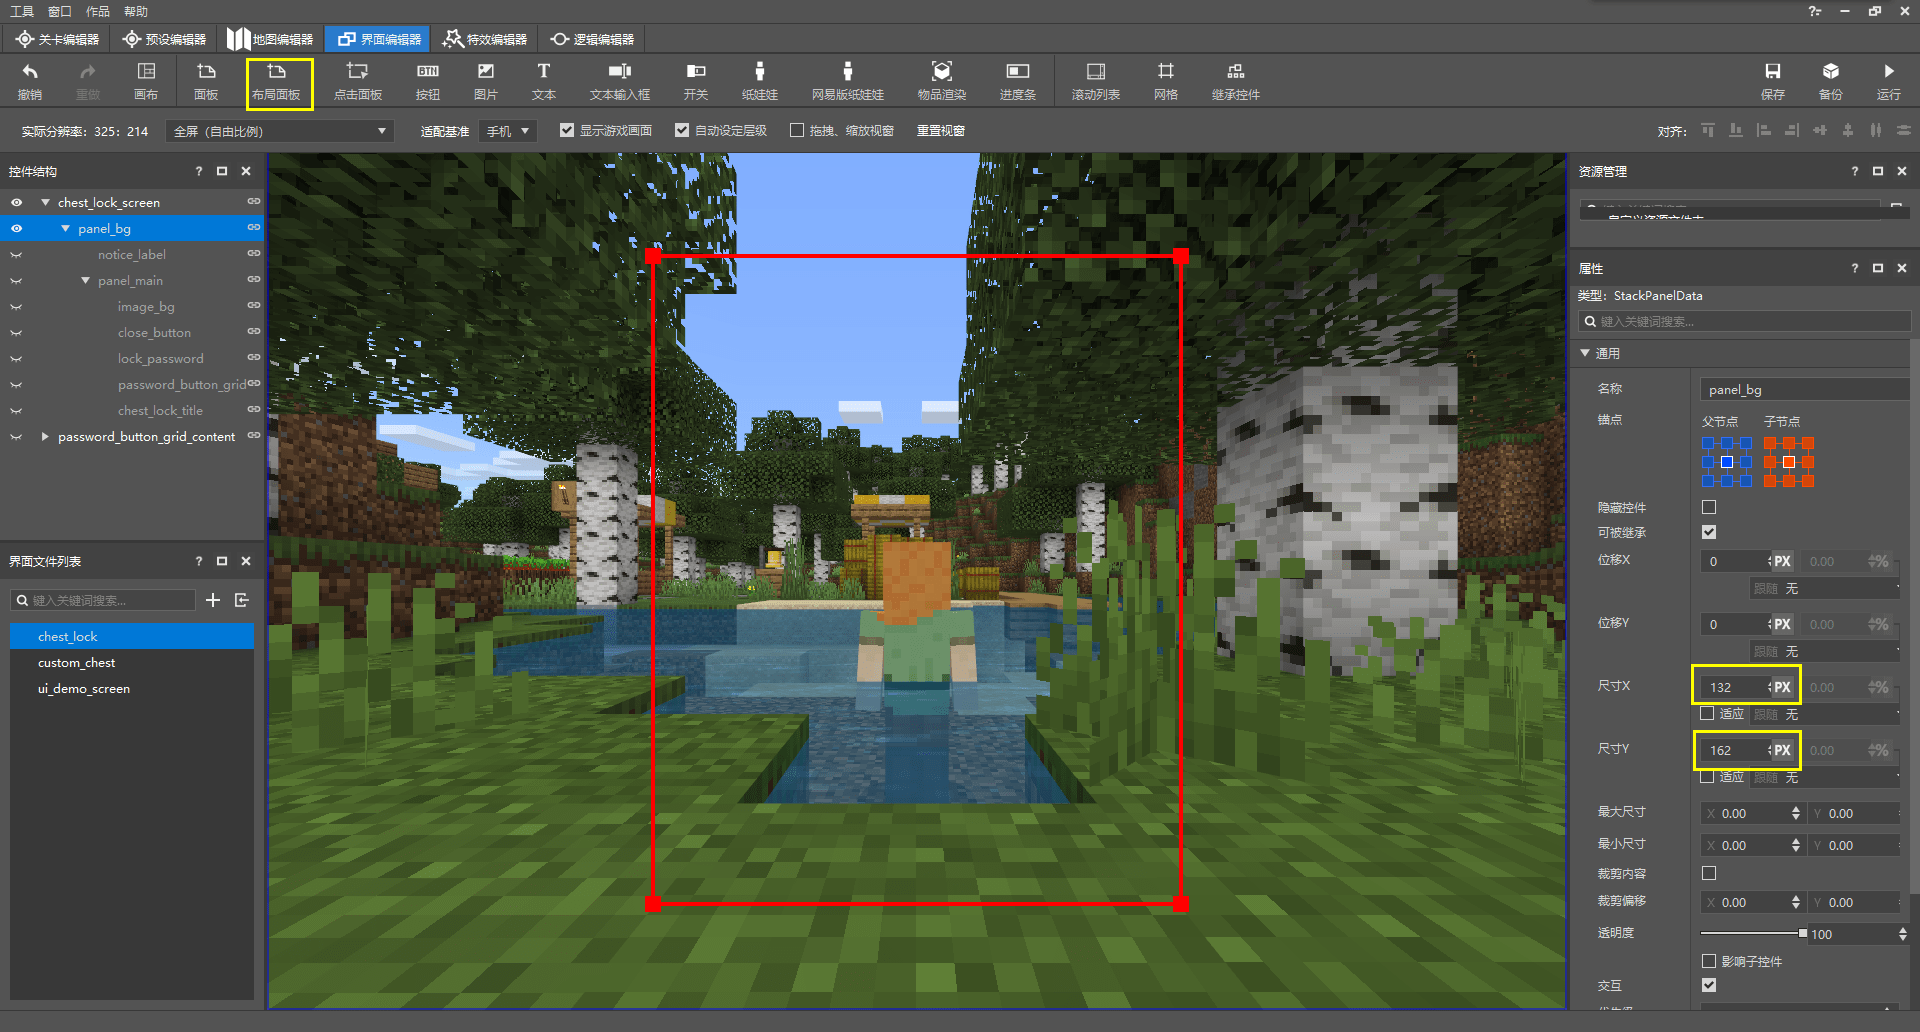Insert 继承控件 inherited control
Viewport: 1920px width, 1032px height.
pos(1236,81)
